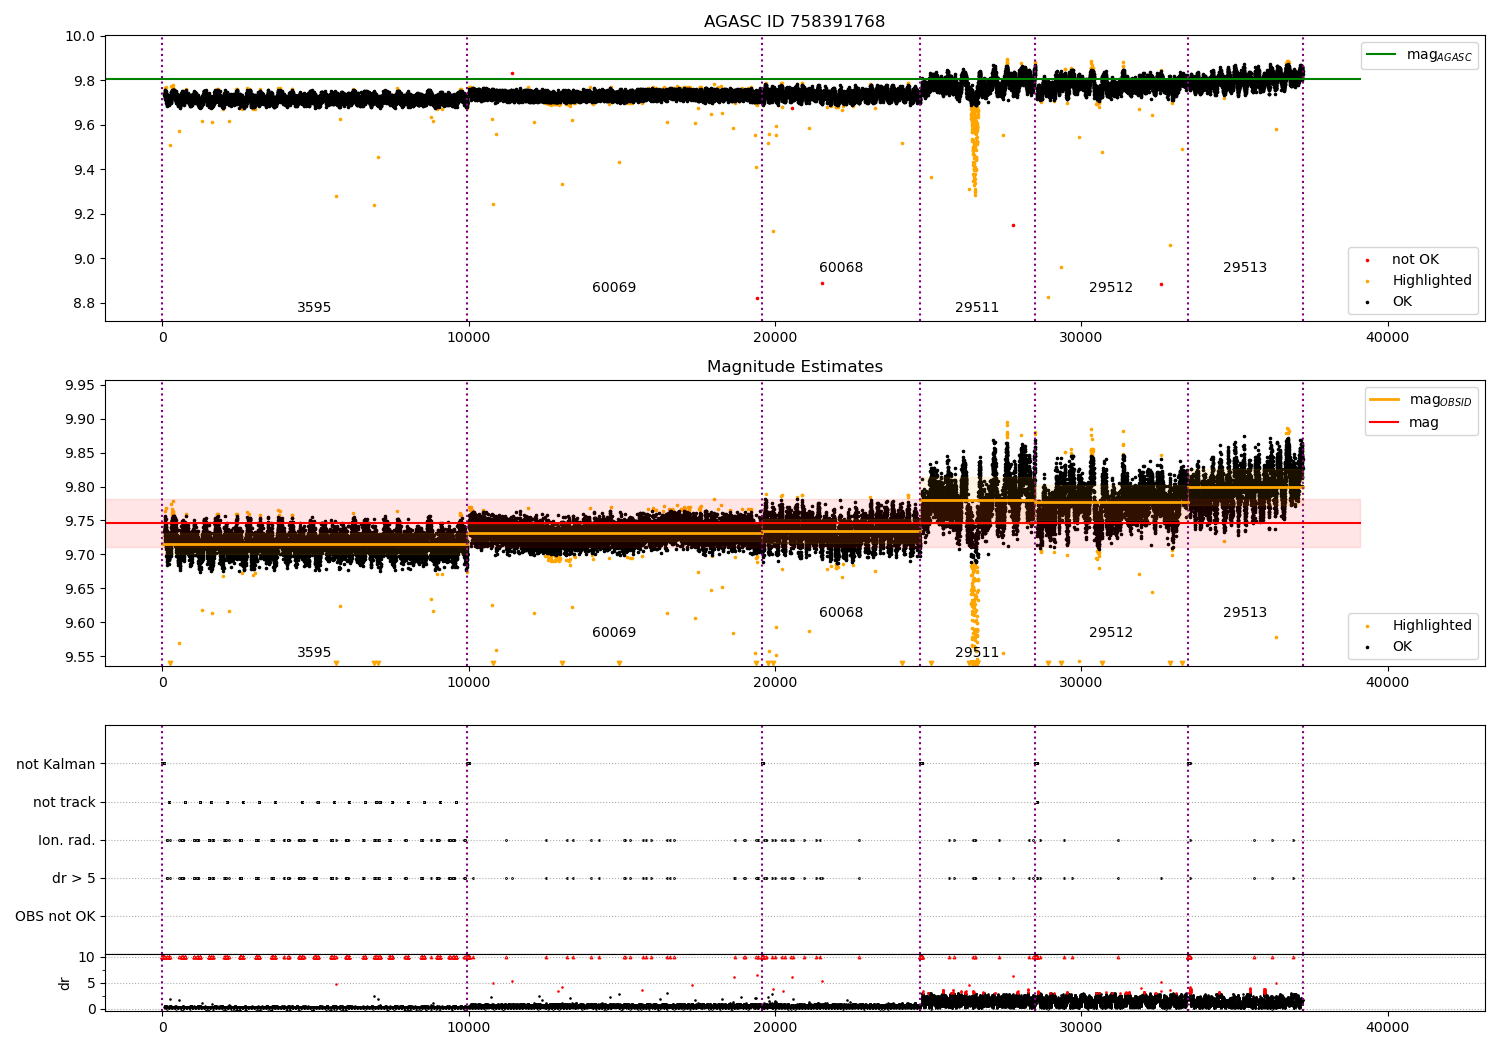
Task: Click the '60068' obsid label in AGASC ID plot
Action: click(x=841, y=267)
